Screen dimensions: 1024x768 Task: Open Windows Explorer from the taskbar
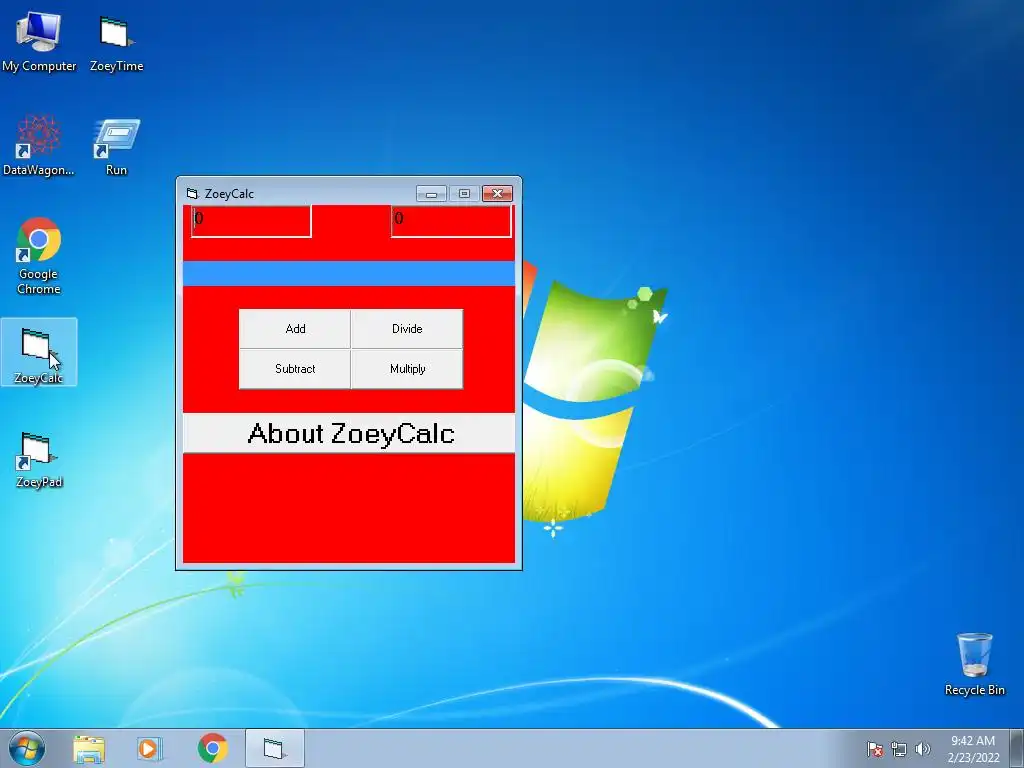89,748
